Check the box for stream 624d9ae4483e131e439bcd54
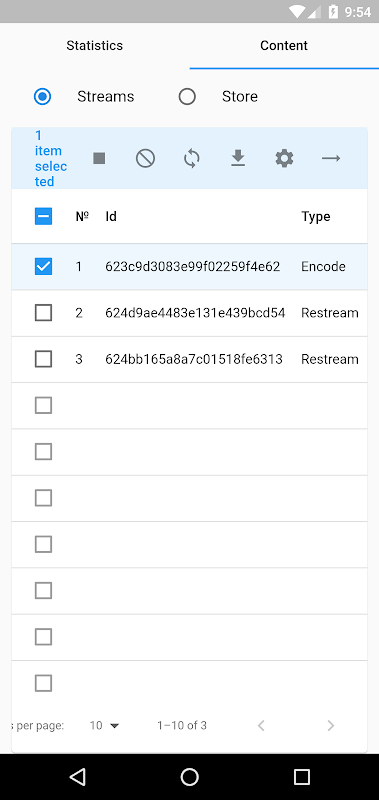Screen dimensions: 379x800 (x=43, y=313)
